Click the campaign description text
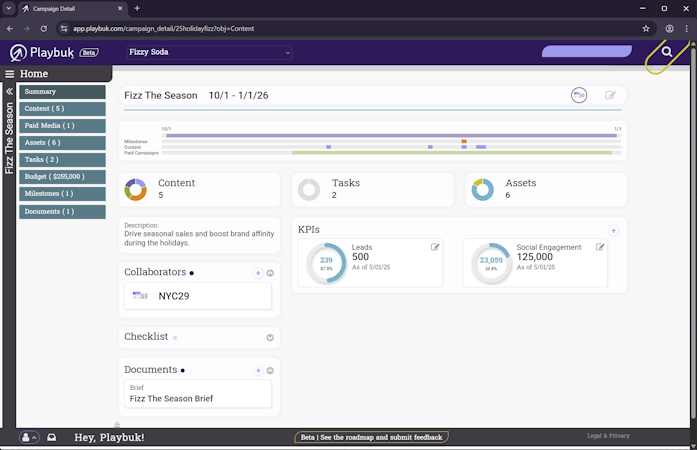Screen dimensions: 697x450 [199, 238]
